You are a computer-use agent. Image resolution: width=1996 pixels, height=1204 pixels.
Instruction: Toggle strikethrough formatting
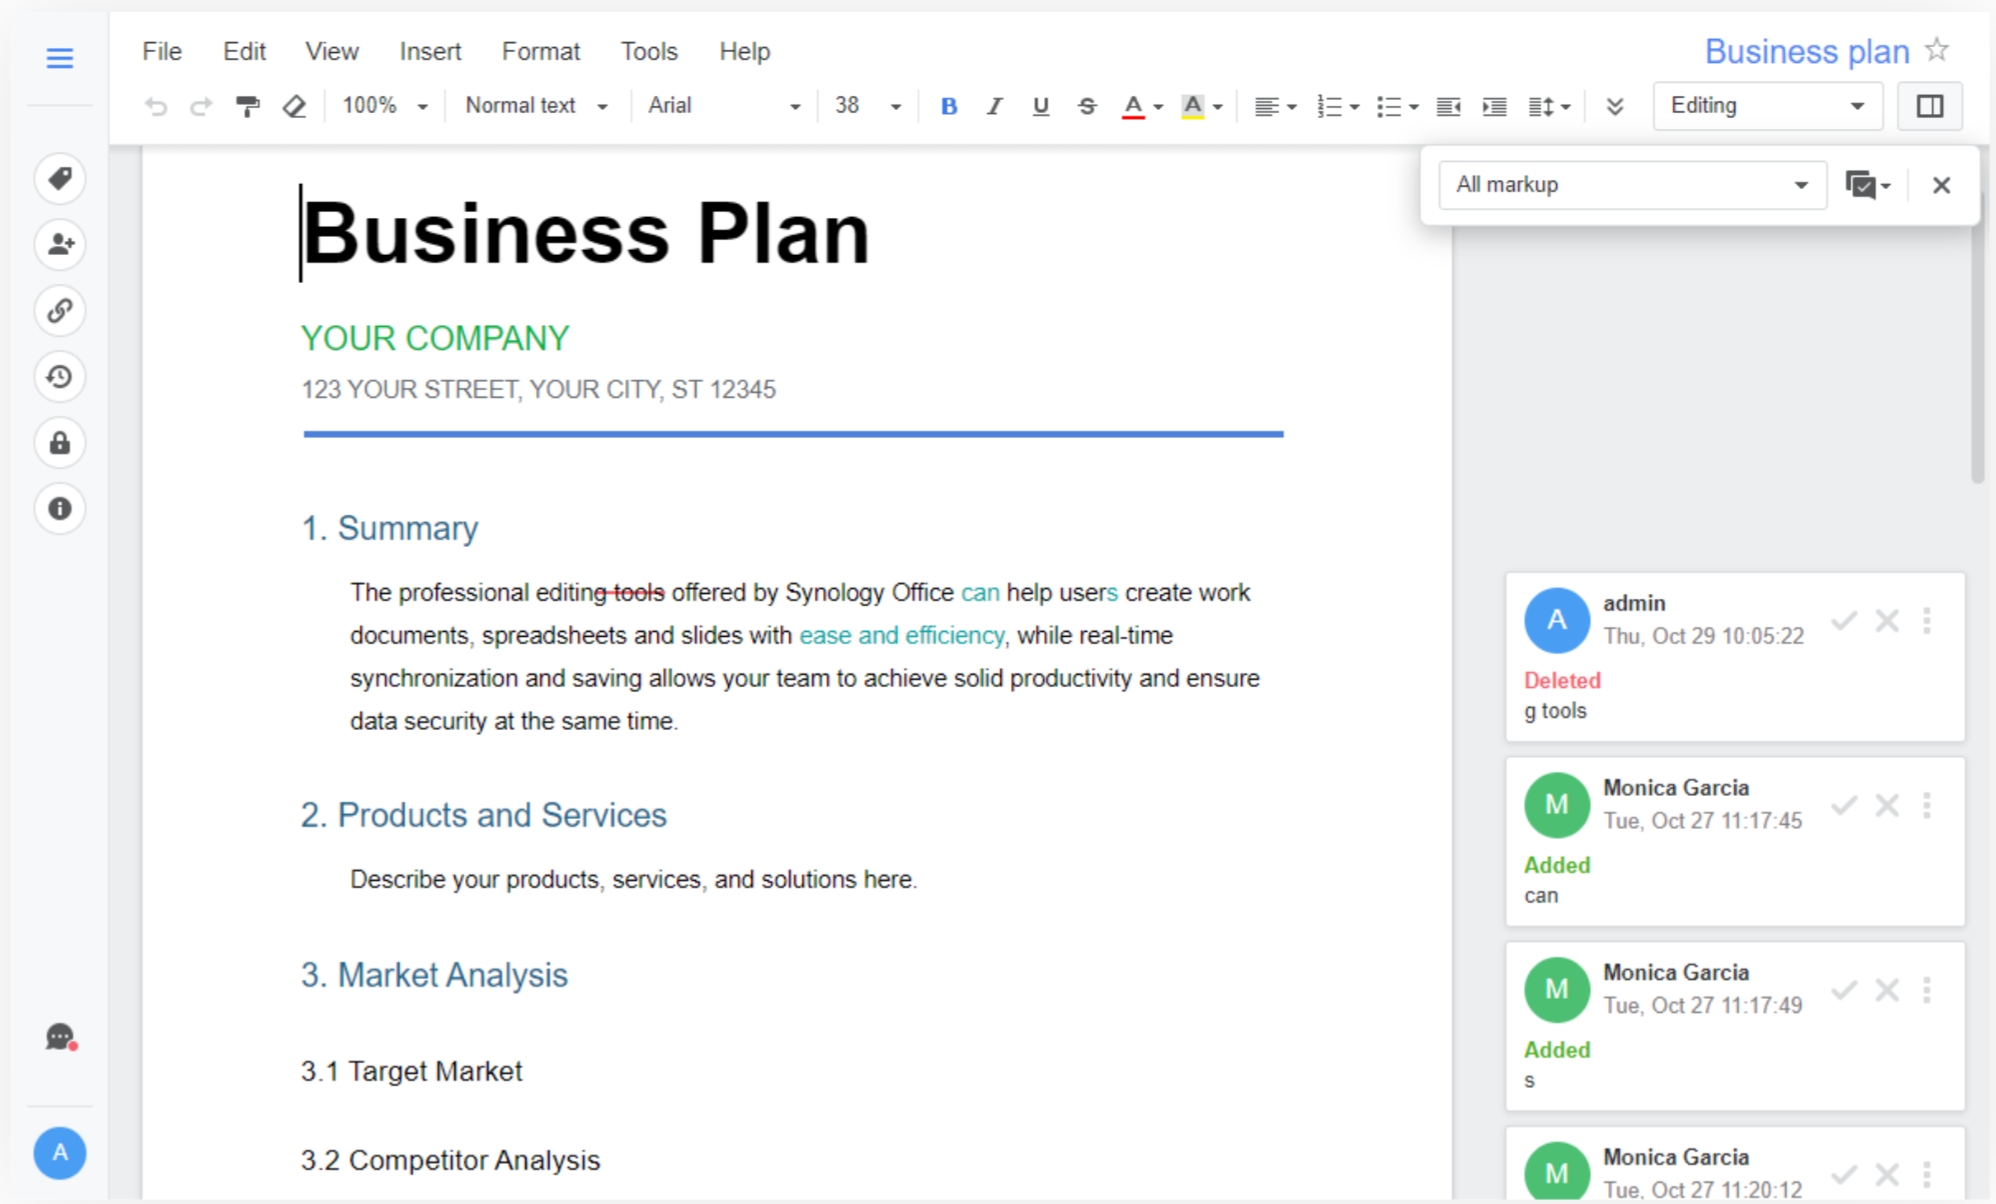click(x=1087, y=106)
